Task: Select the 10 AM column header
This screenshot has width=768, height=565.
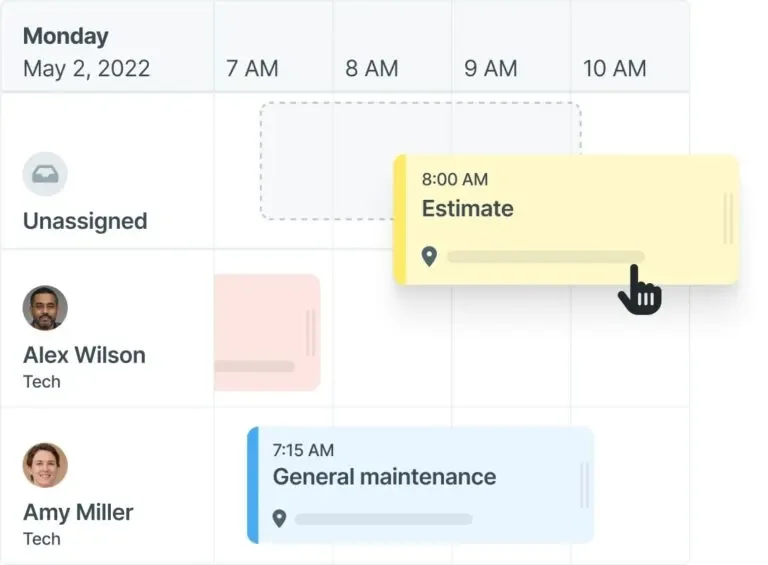Action: (x=615, y=68)
